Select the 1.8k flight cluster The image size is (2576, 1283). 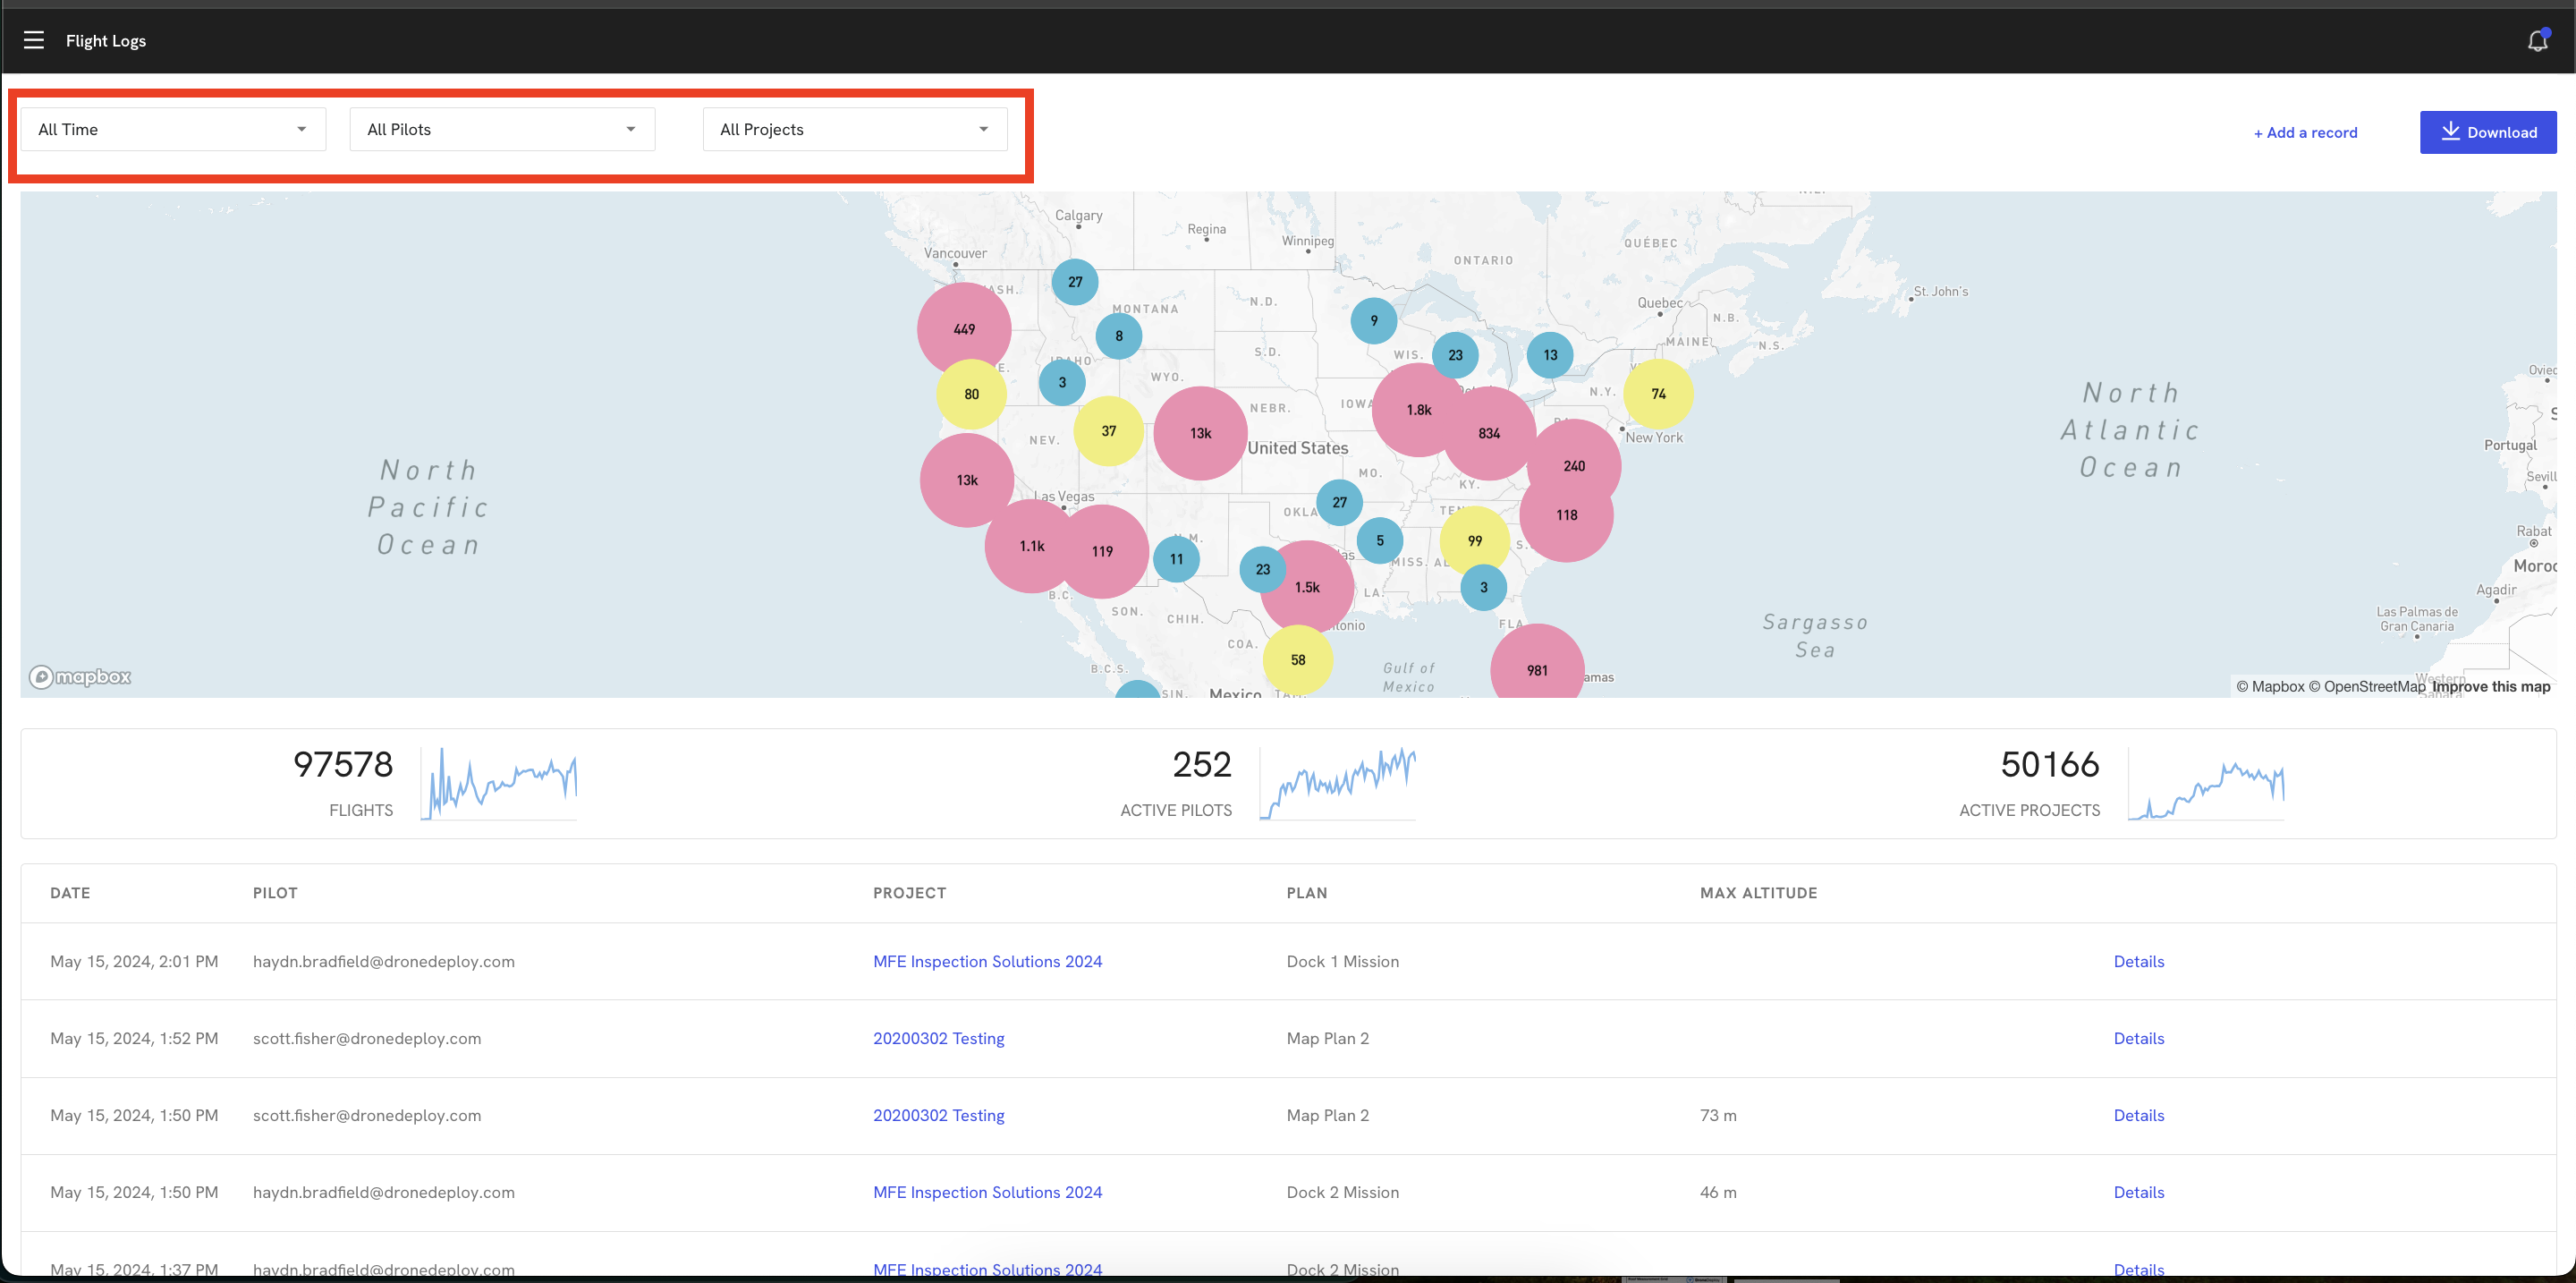pos(1419,410)
